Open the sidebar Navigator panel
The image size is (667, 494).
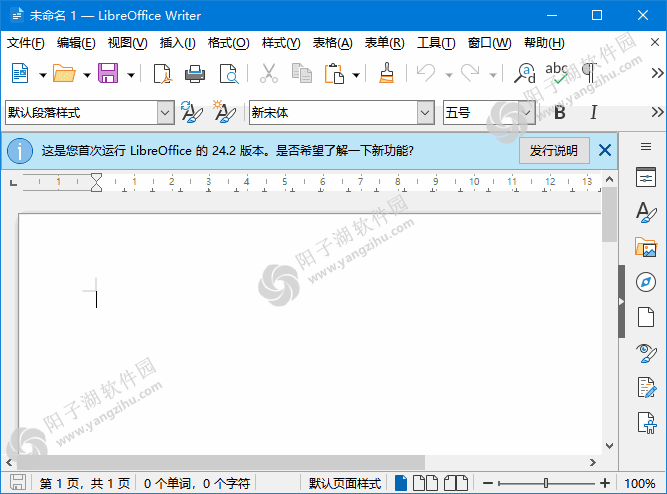[x=646, y=282]
